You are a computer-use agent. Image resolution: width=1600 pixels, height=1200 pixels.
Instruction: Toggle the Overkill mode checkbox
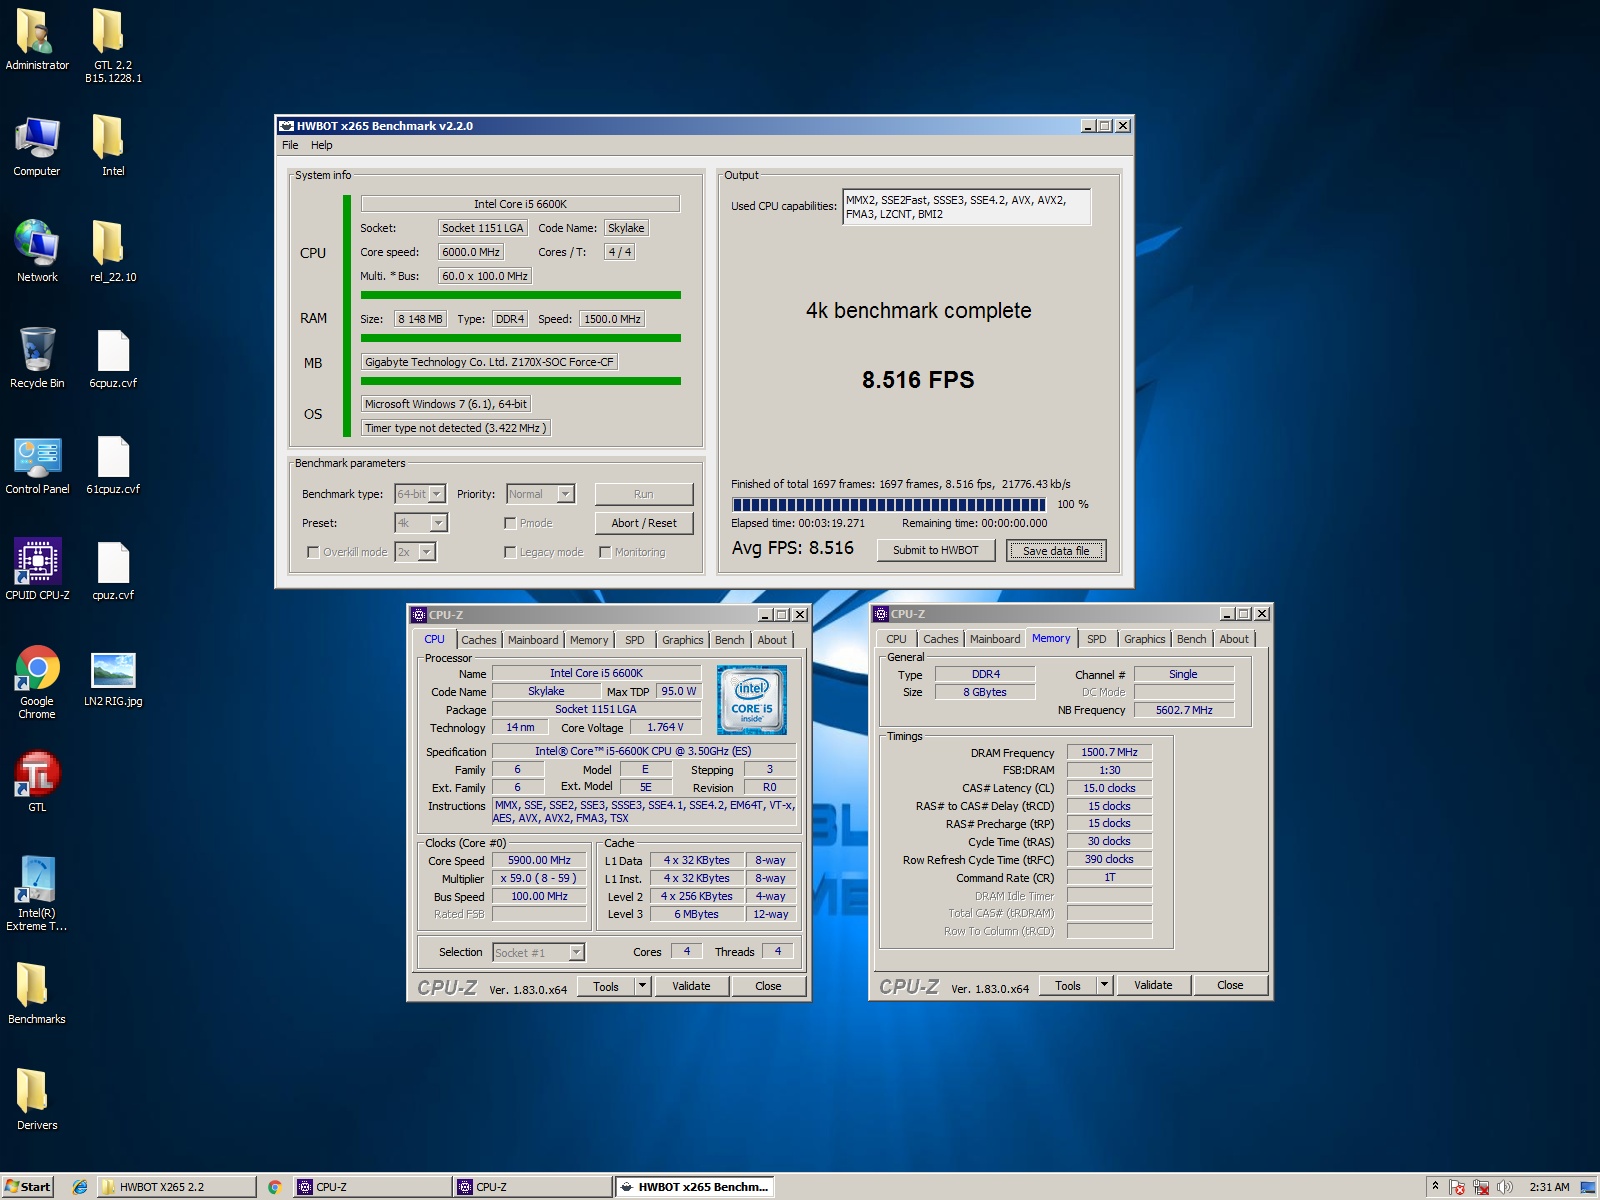click(313, 552)
